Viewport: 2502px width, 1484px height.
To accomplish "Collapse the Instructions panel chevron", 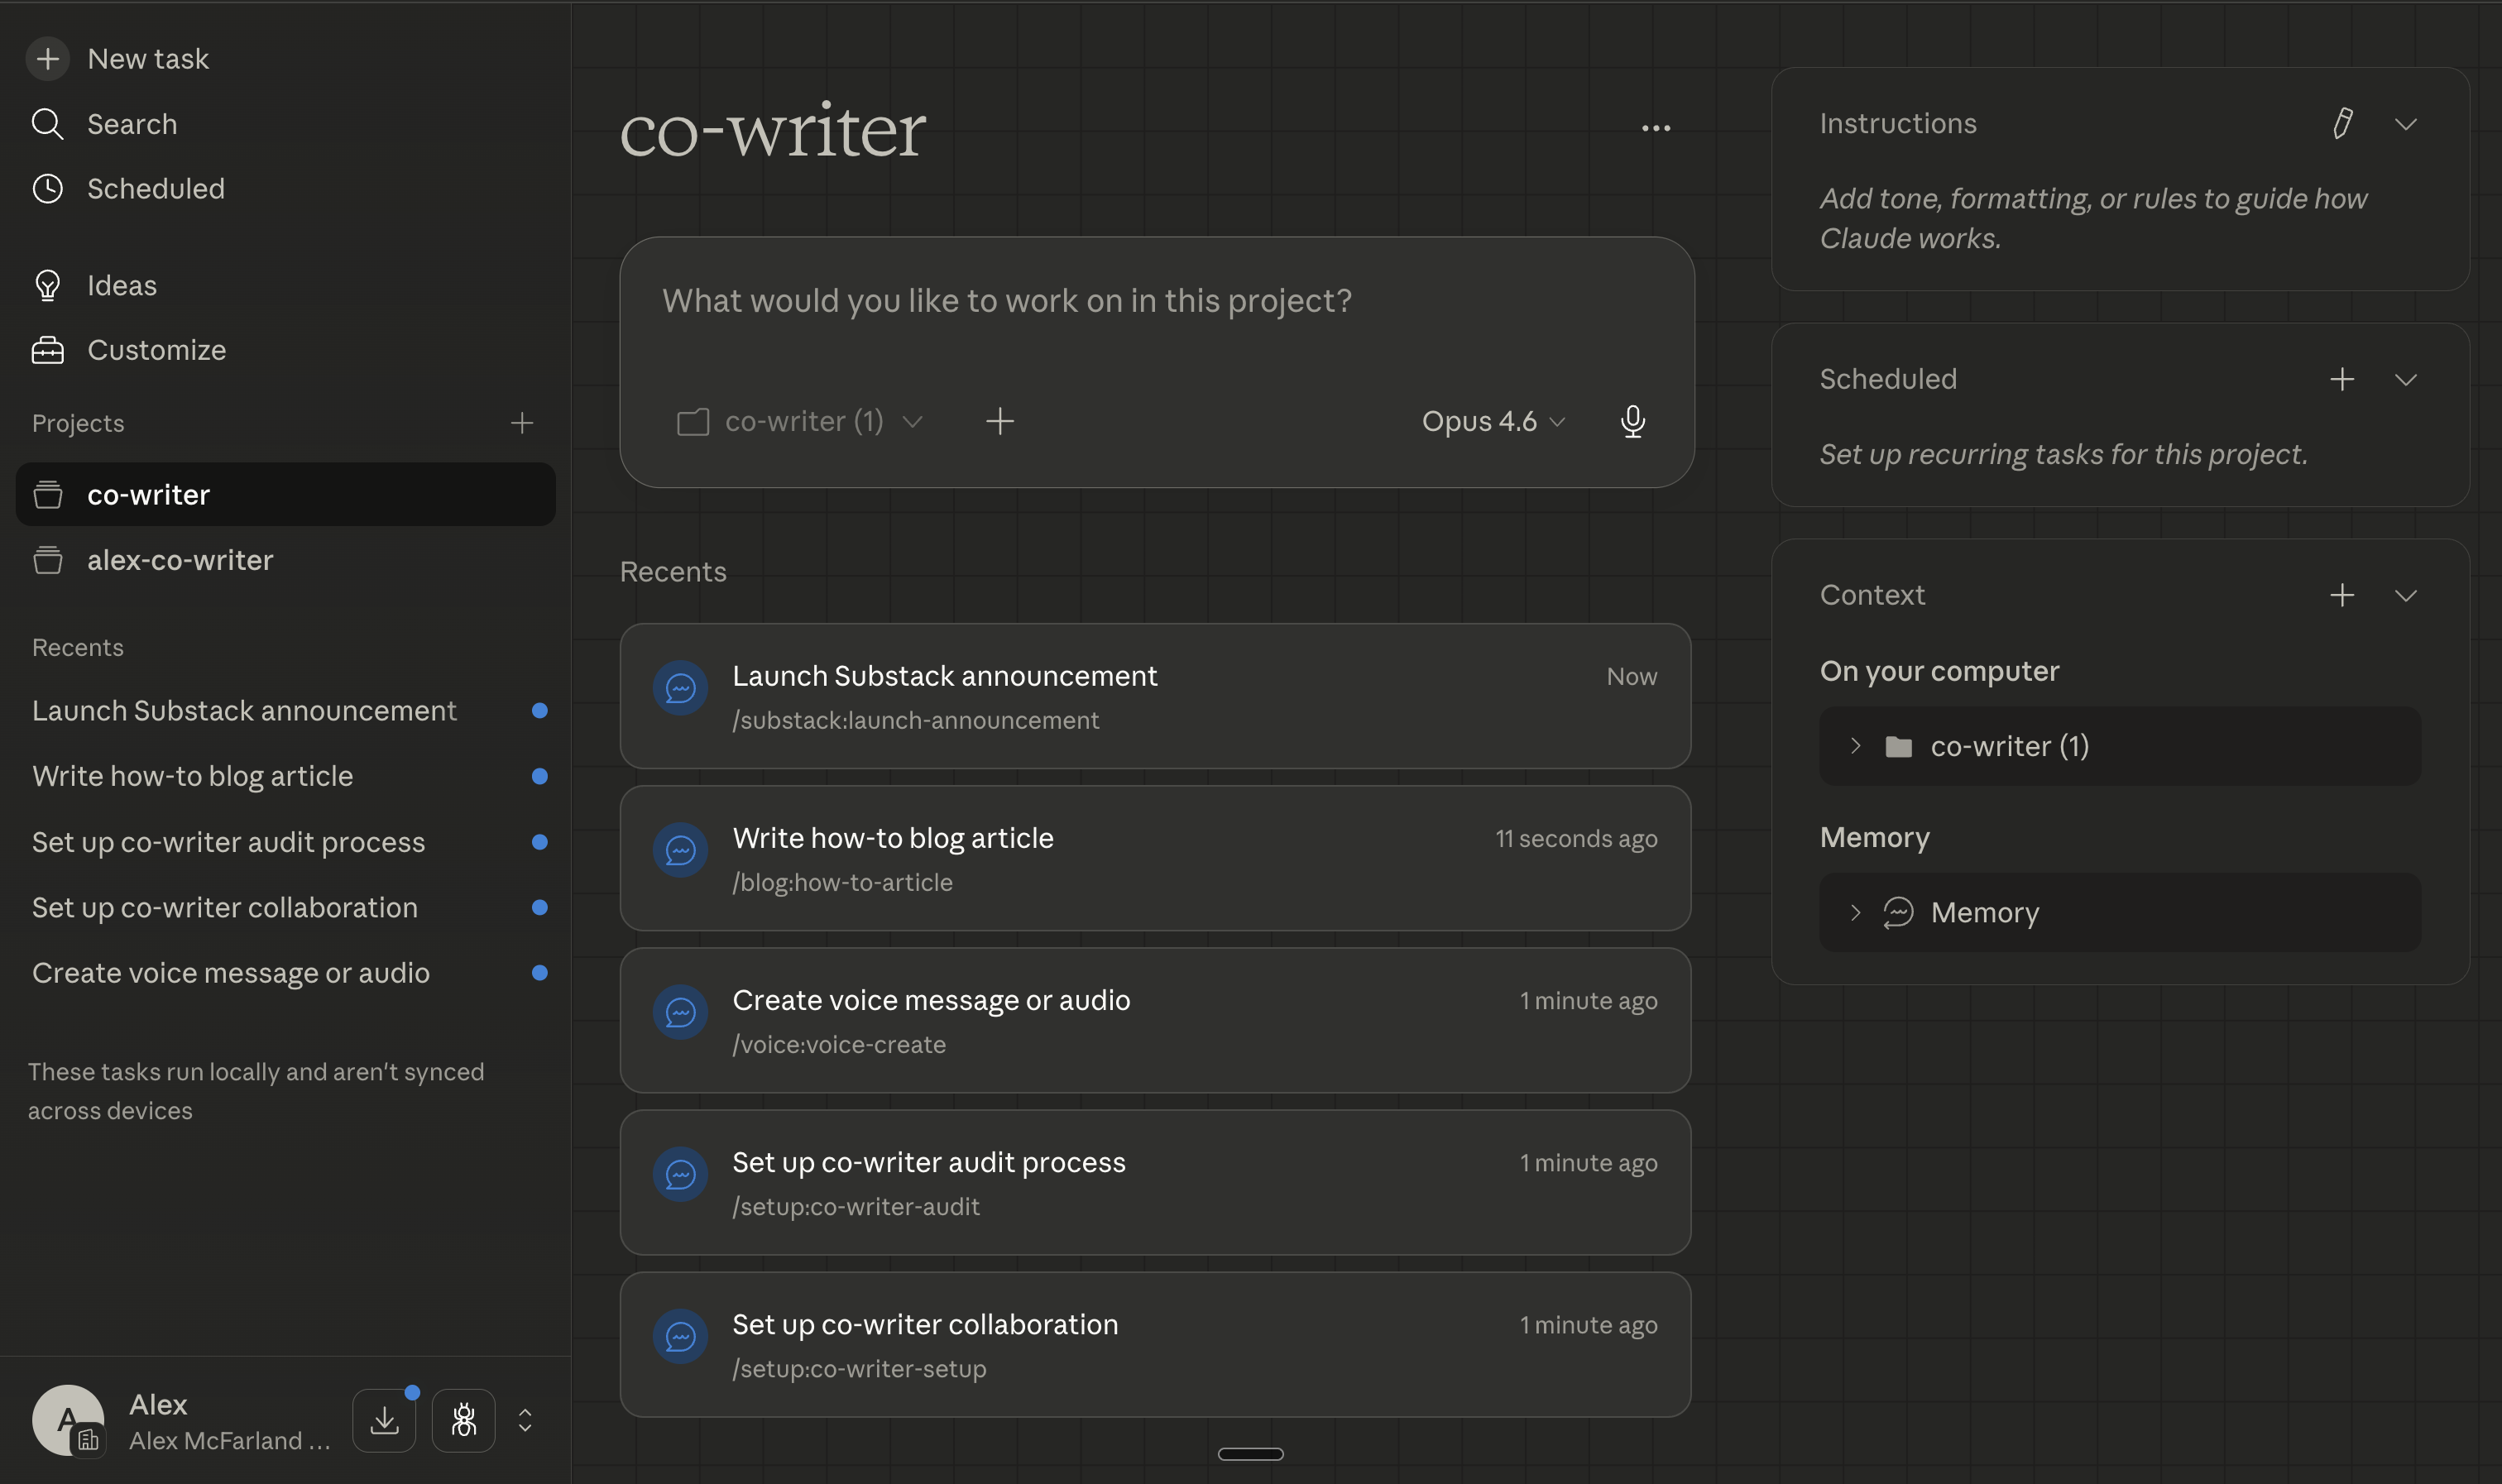I will [2406, 123].
